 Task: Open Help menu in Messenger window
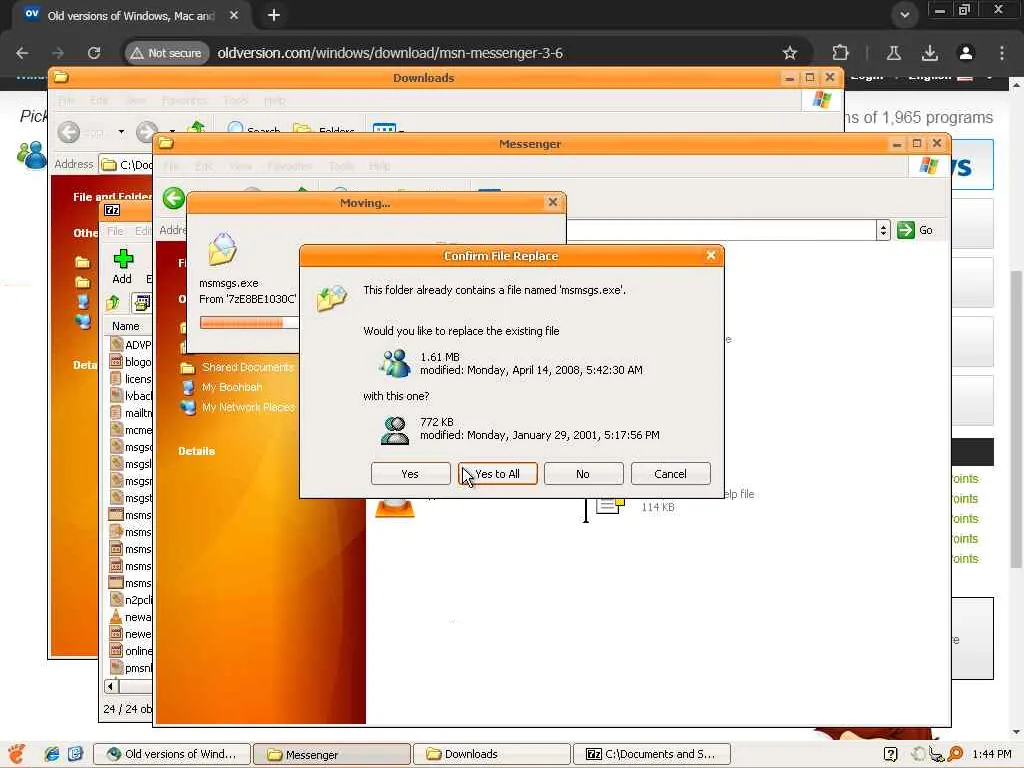pyautogui.click(x=379, y=167)
